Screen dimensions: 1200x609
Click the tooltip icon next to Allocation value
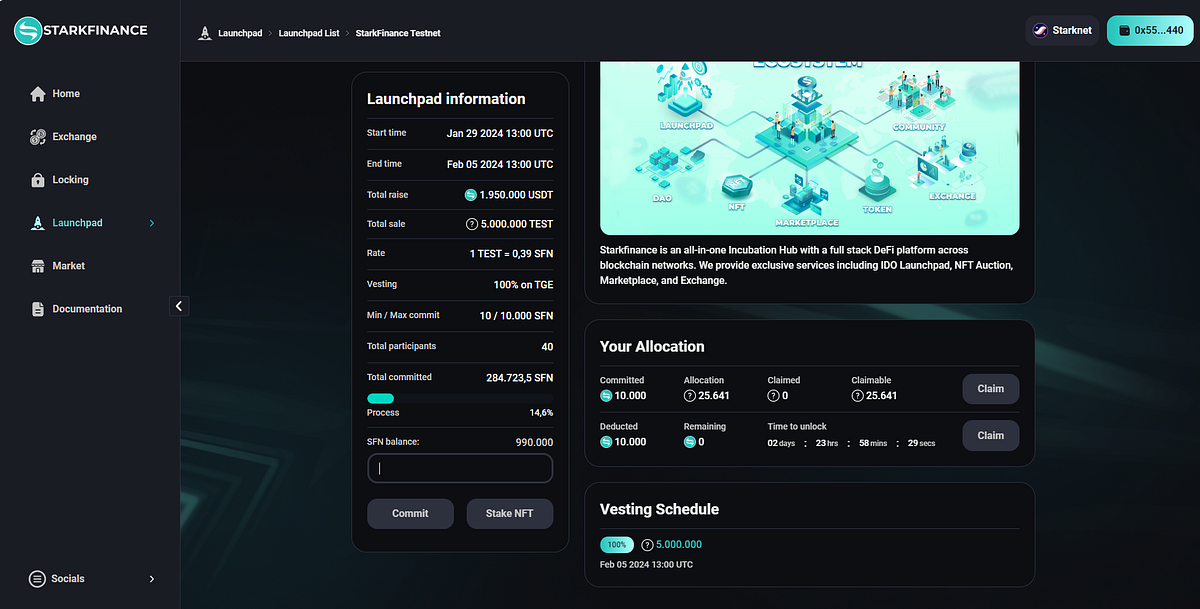(x=689, y=395)
